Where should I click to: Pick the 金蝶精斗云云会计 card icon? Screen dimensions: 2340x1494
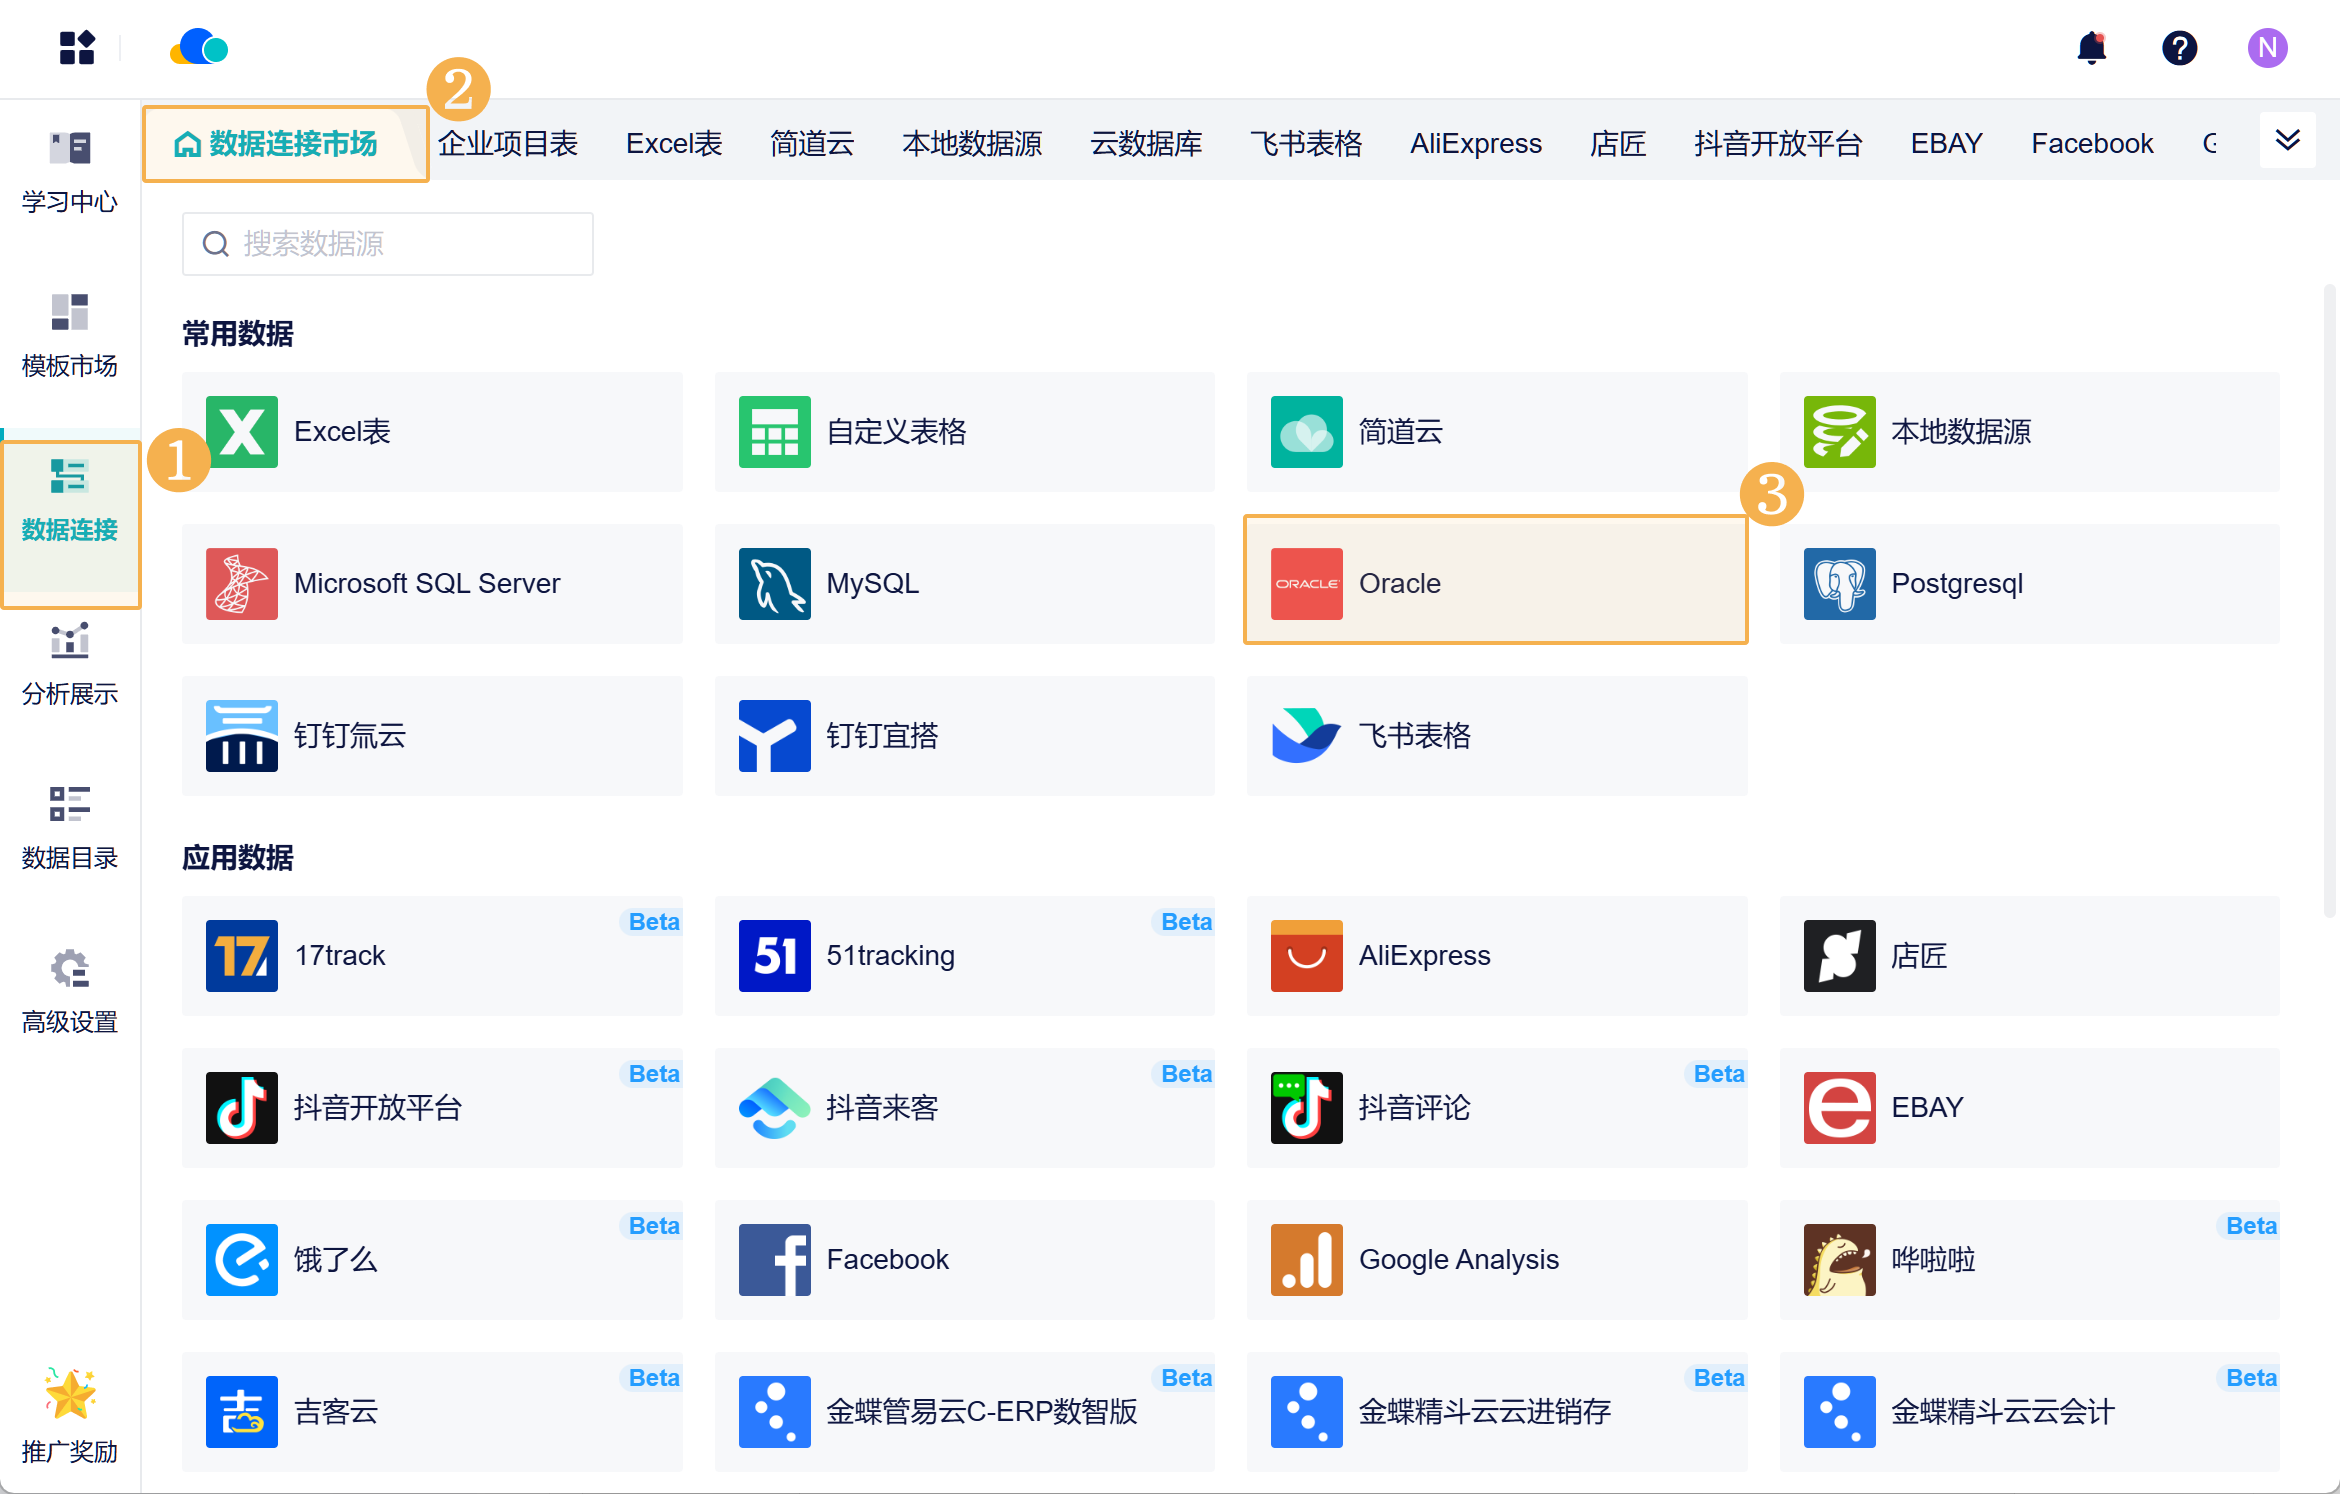click(1840, 1412)
